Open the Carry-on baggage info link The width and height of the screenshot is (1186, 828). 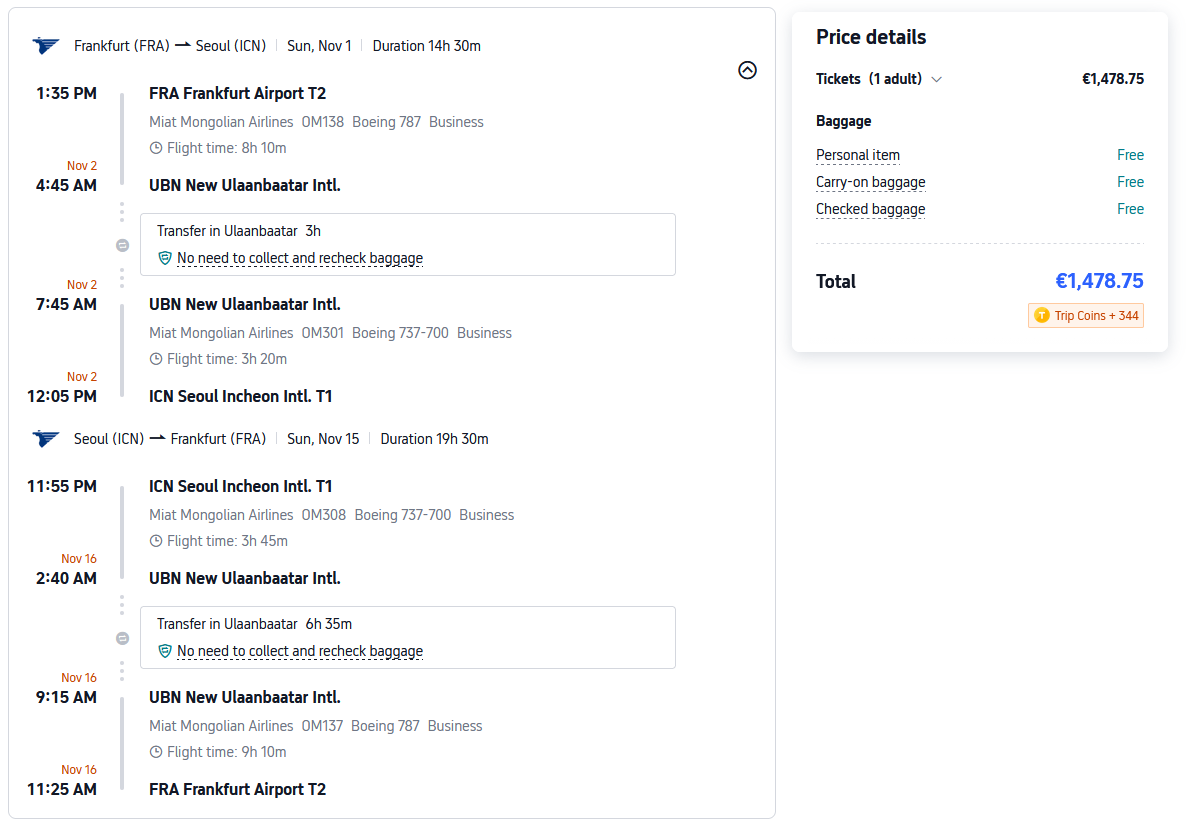coord(870,182)
